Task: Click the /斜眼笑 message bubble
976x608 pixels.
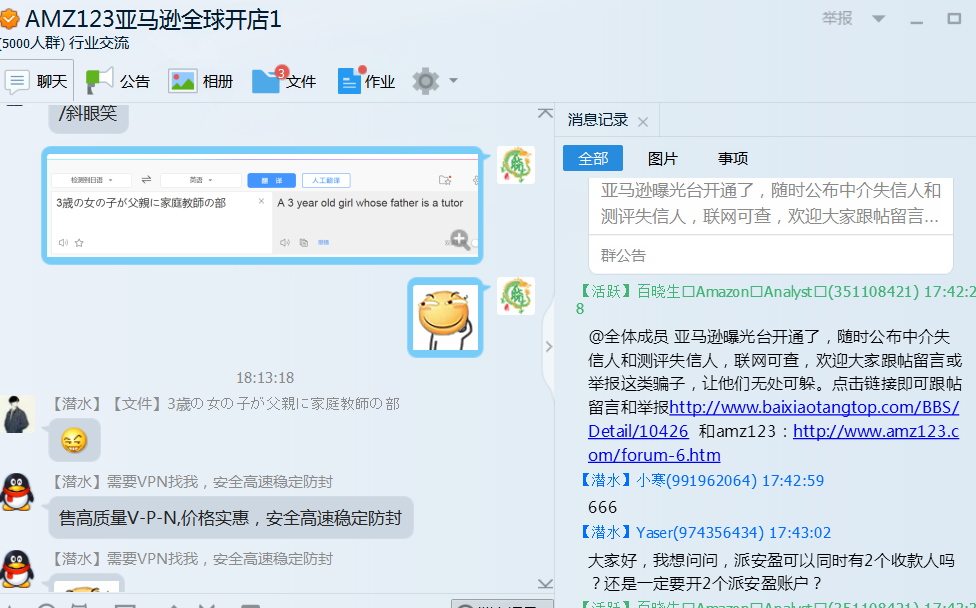Action: click(x=88, y=116)
